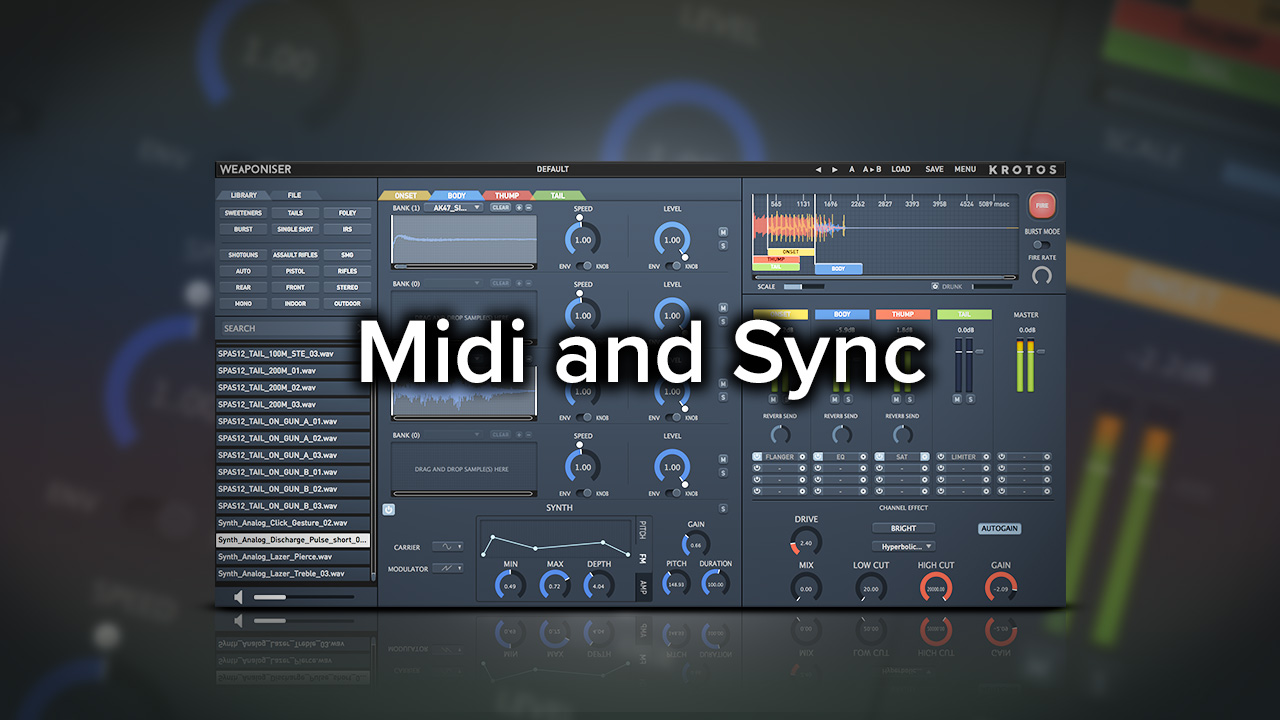Toggle the Limiter effect power icon
The height and width of the screenshot is (720, 1280).
coord(941,457)
